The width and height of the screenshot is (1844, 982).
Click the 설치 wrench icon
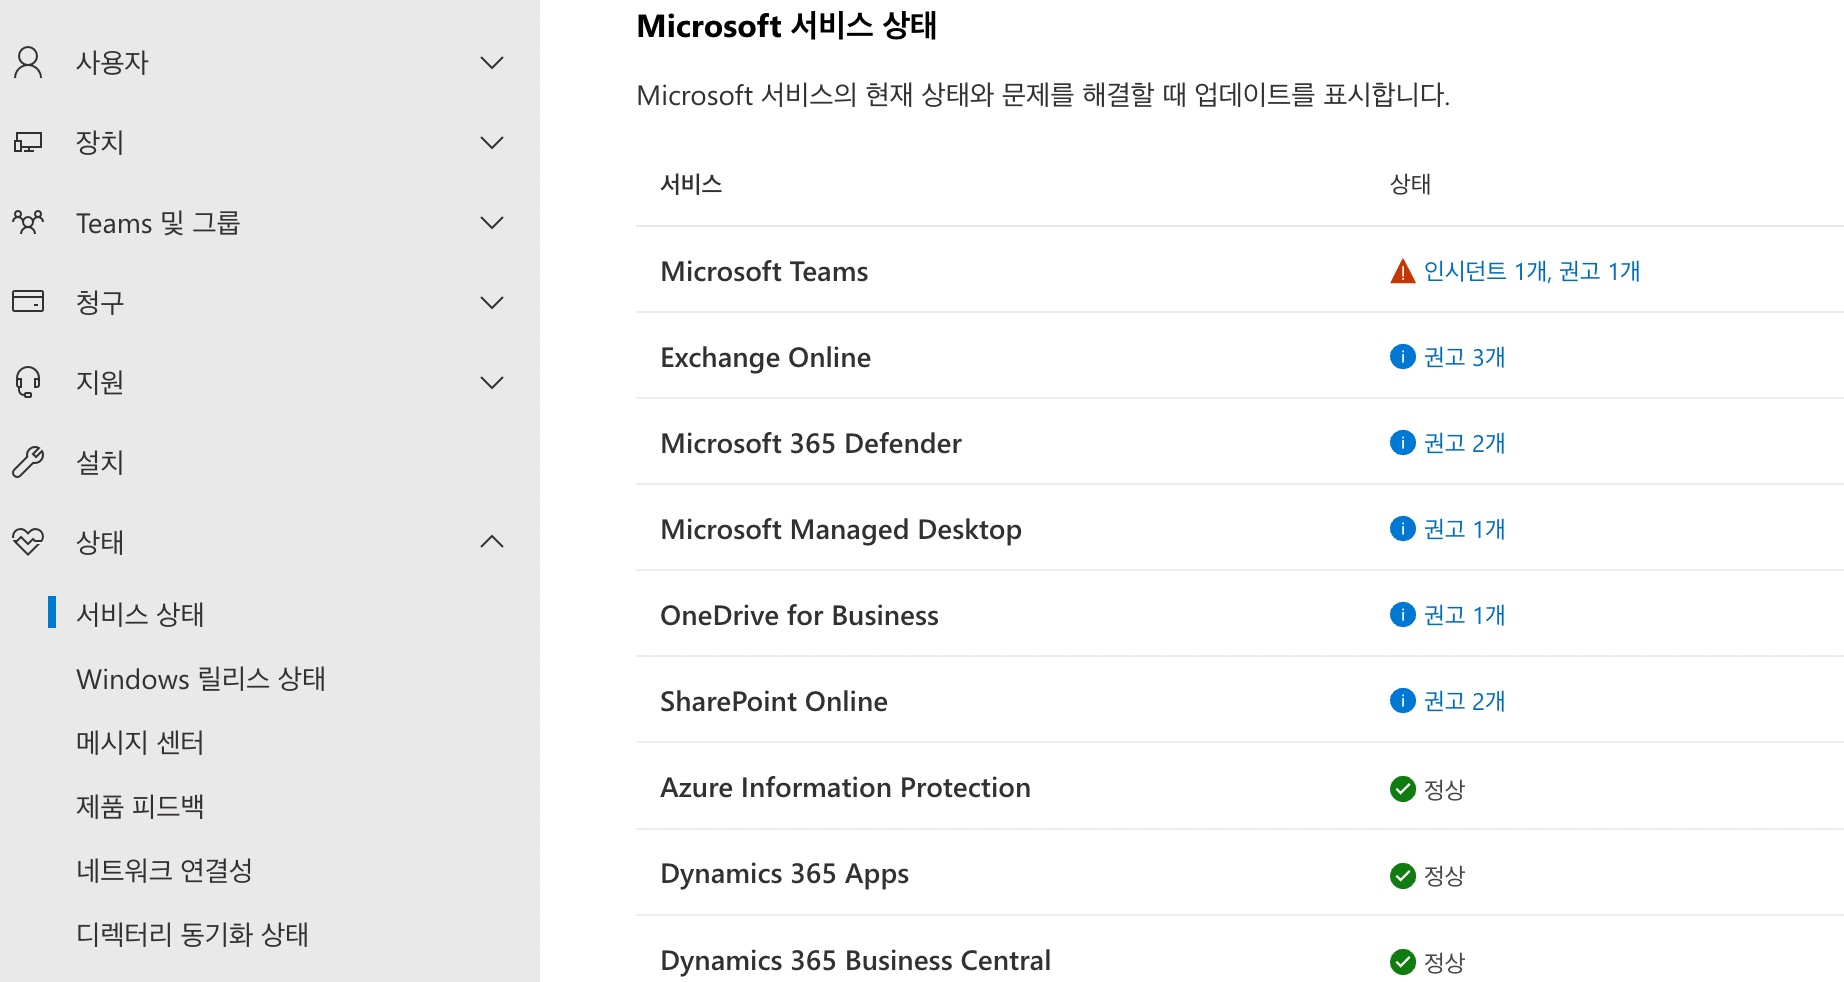coord(28,462)
